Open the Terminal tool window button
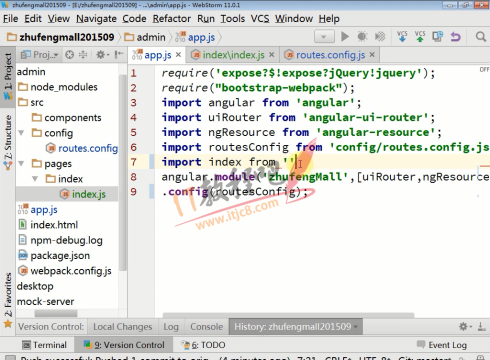The width and height of the screenshot is (490, 360). [44, 345]
